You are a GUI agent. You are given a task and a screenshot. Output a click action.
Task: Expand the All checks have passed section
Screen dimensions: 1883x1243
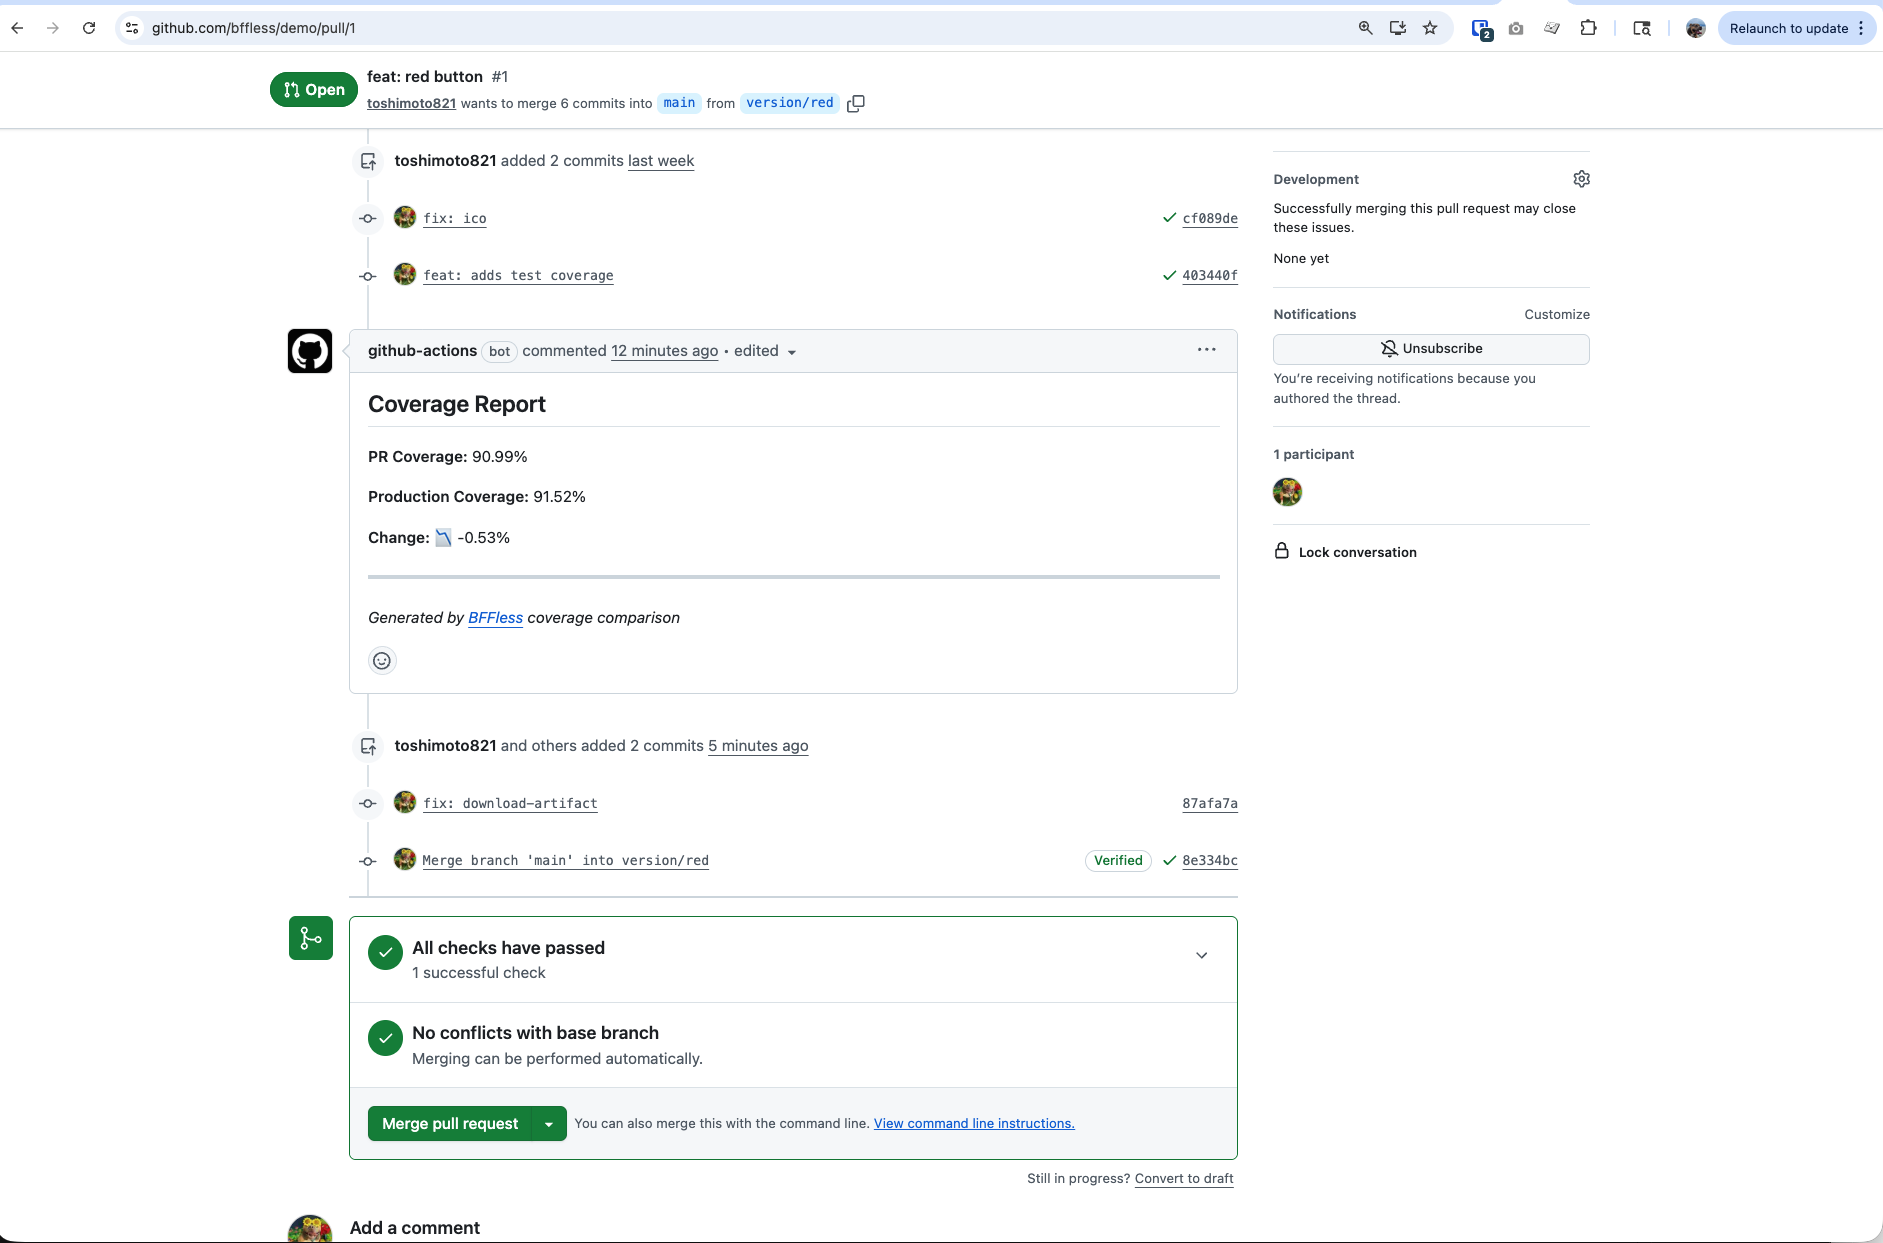pyautogui.click(x=1201, y=956)
